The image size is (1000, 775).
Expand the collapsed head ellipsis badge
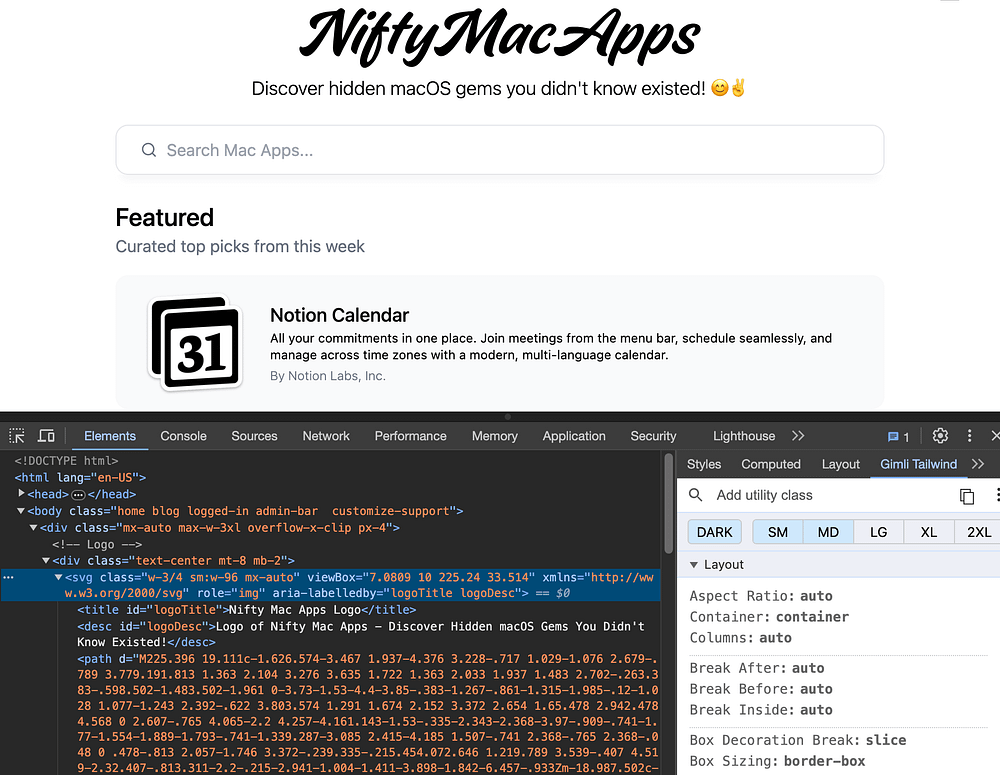tap(78, 494)
